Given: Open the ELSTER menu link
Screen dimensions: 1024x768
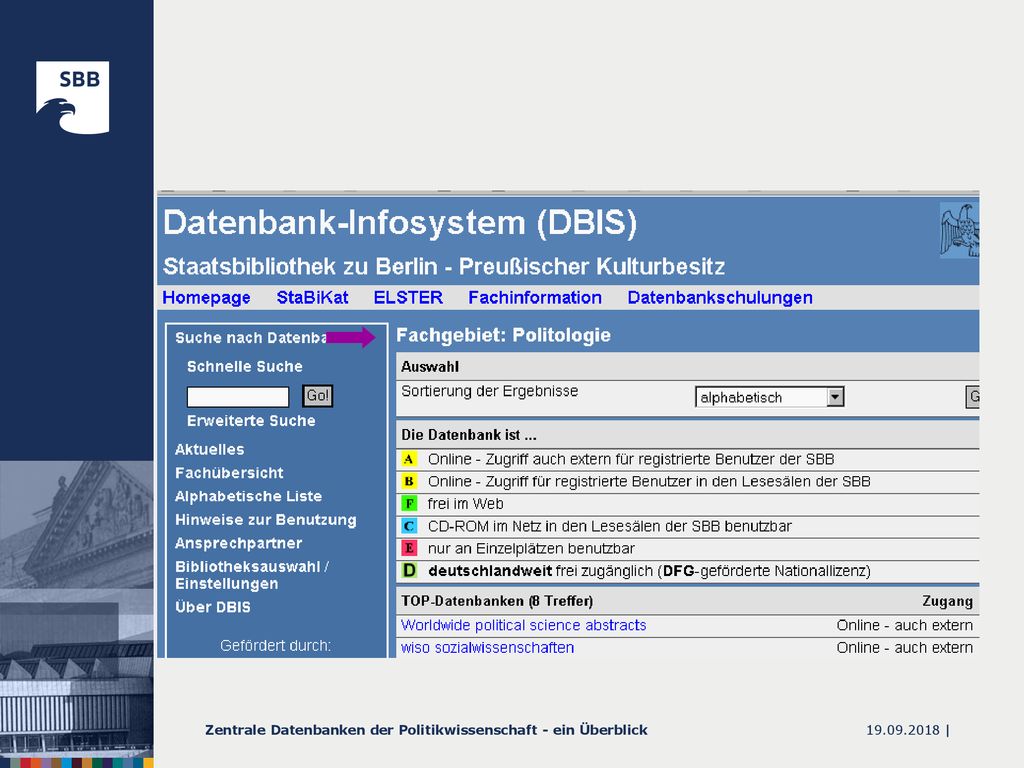Looking at the screenshot, I should [408, 298].
